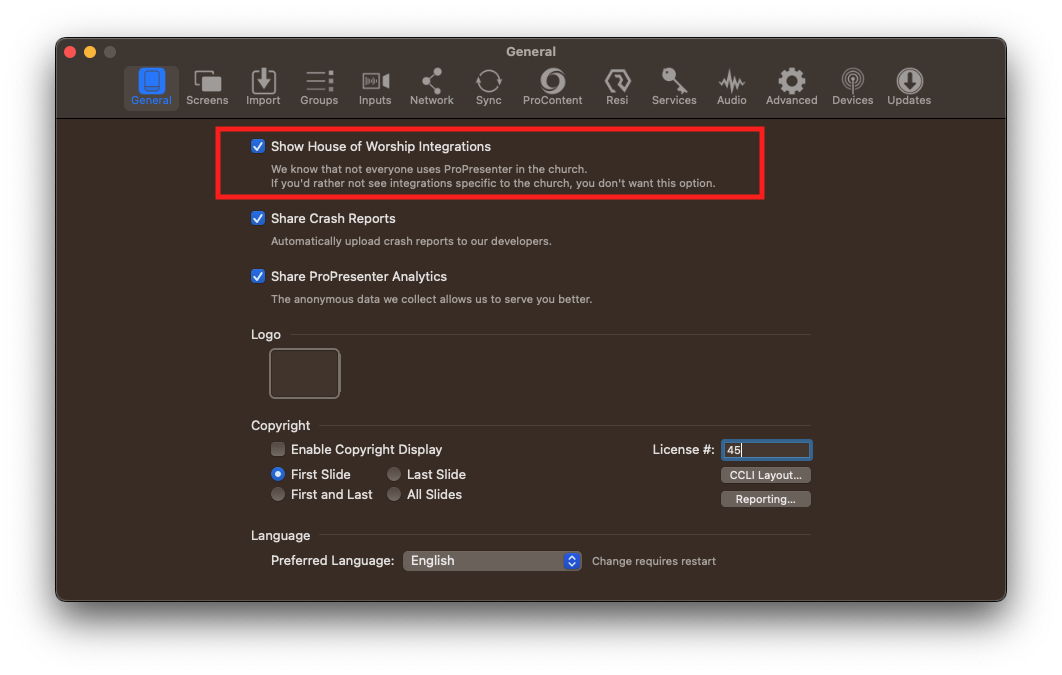
Task: Open the Sync preferences pane
Action: click(488, 87)
